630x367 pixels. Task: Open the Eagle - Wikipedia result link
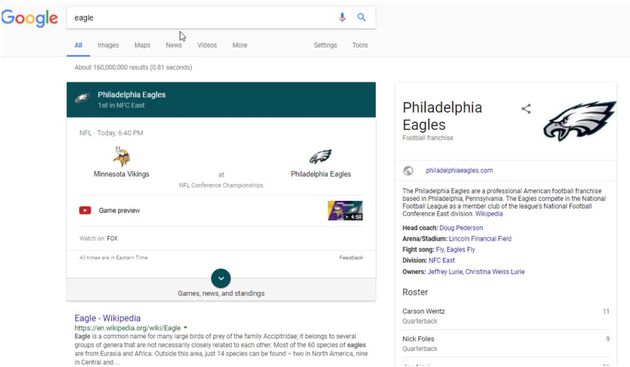(x=107, y=318)
